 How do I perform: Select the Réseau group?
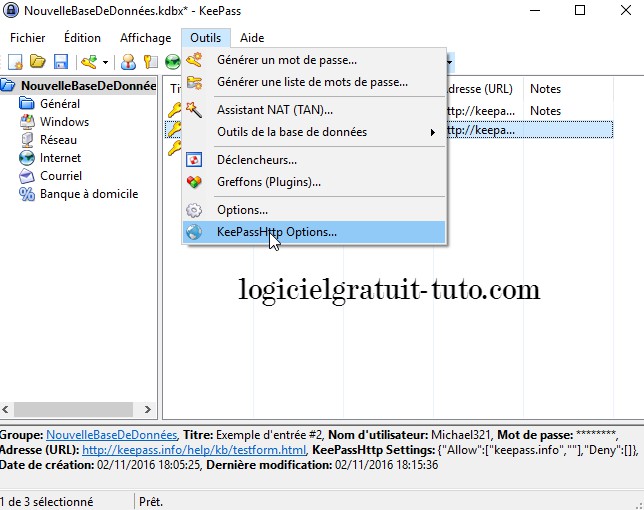[58, 140]
